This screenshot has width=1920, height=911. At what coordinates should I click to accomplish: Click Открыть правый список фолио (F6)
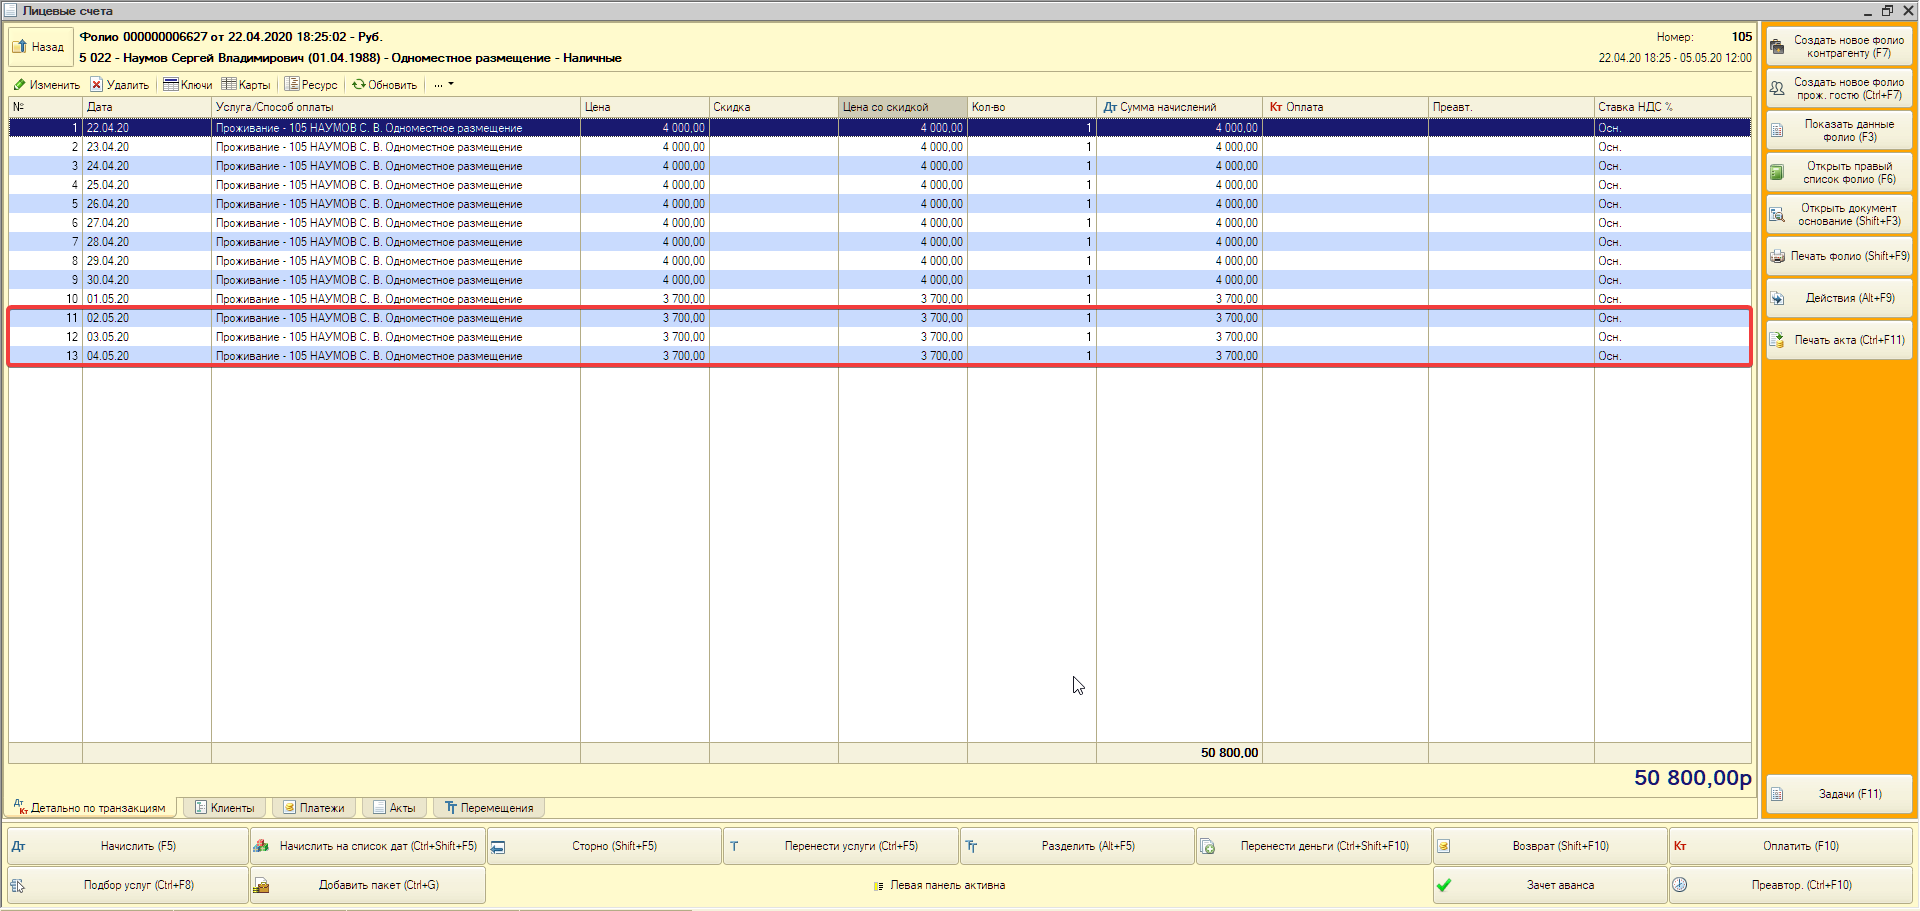[x=1839, y=173]
